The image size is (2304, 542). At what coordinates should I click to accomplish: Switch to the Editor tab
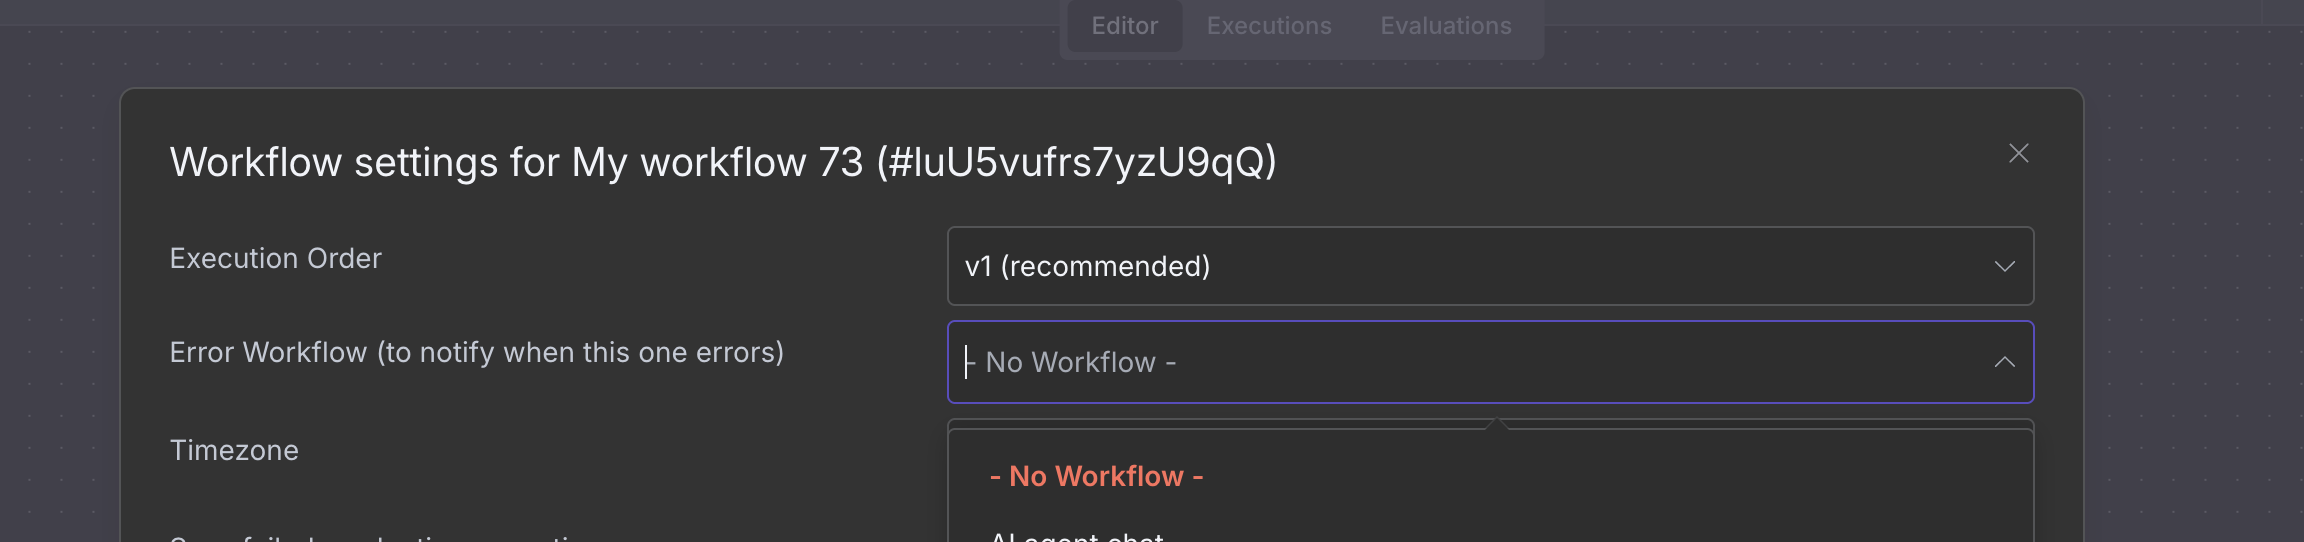(1124, 26)
